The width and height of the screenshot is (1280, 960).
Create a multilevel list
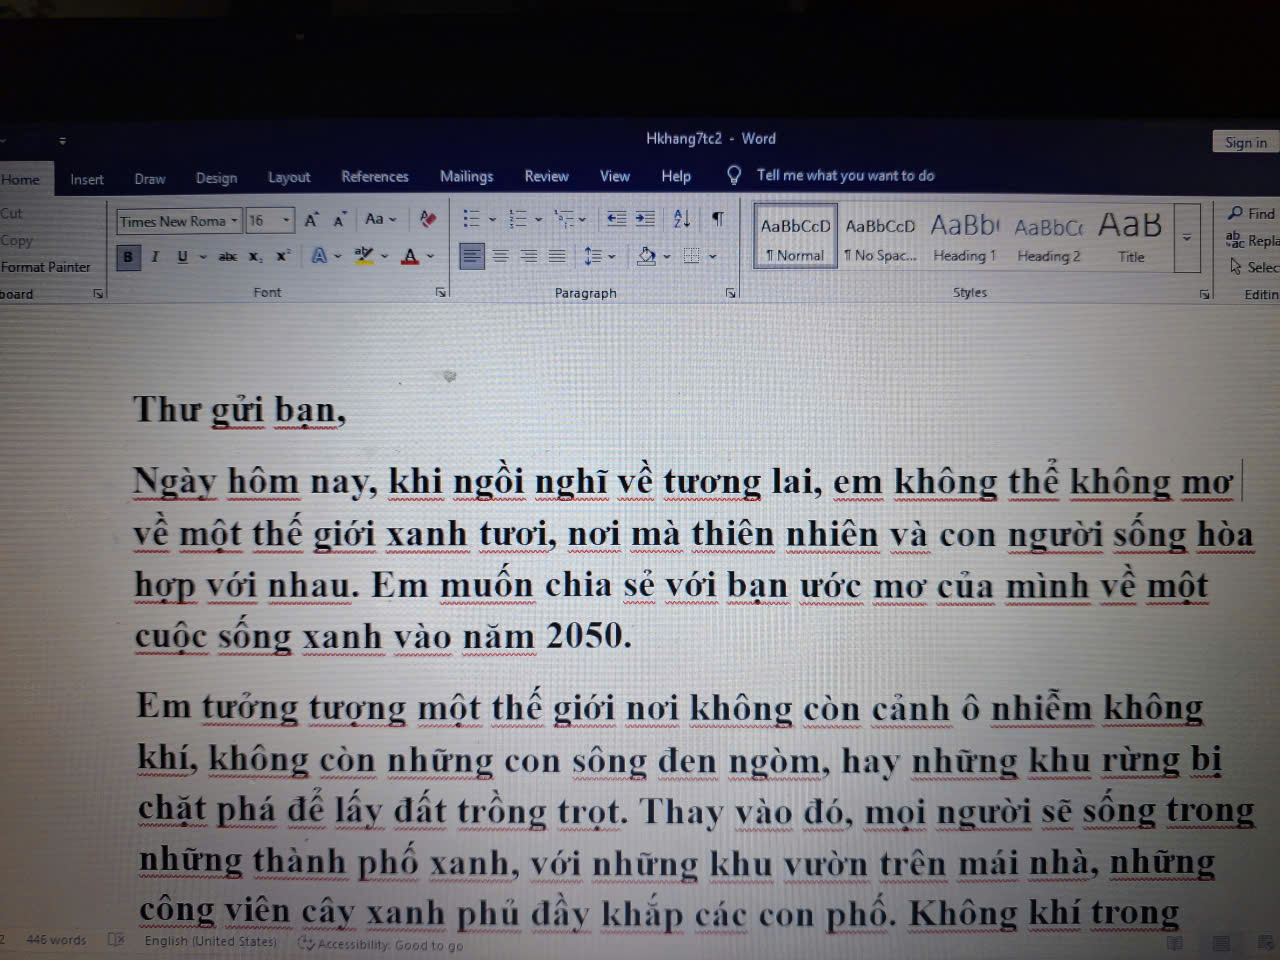564,218
